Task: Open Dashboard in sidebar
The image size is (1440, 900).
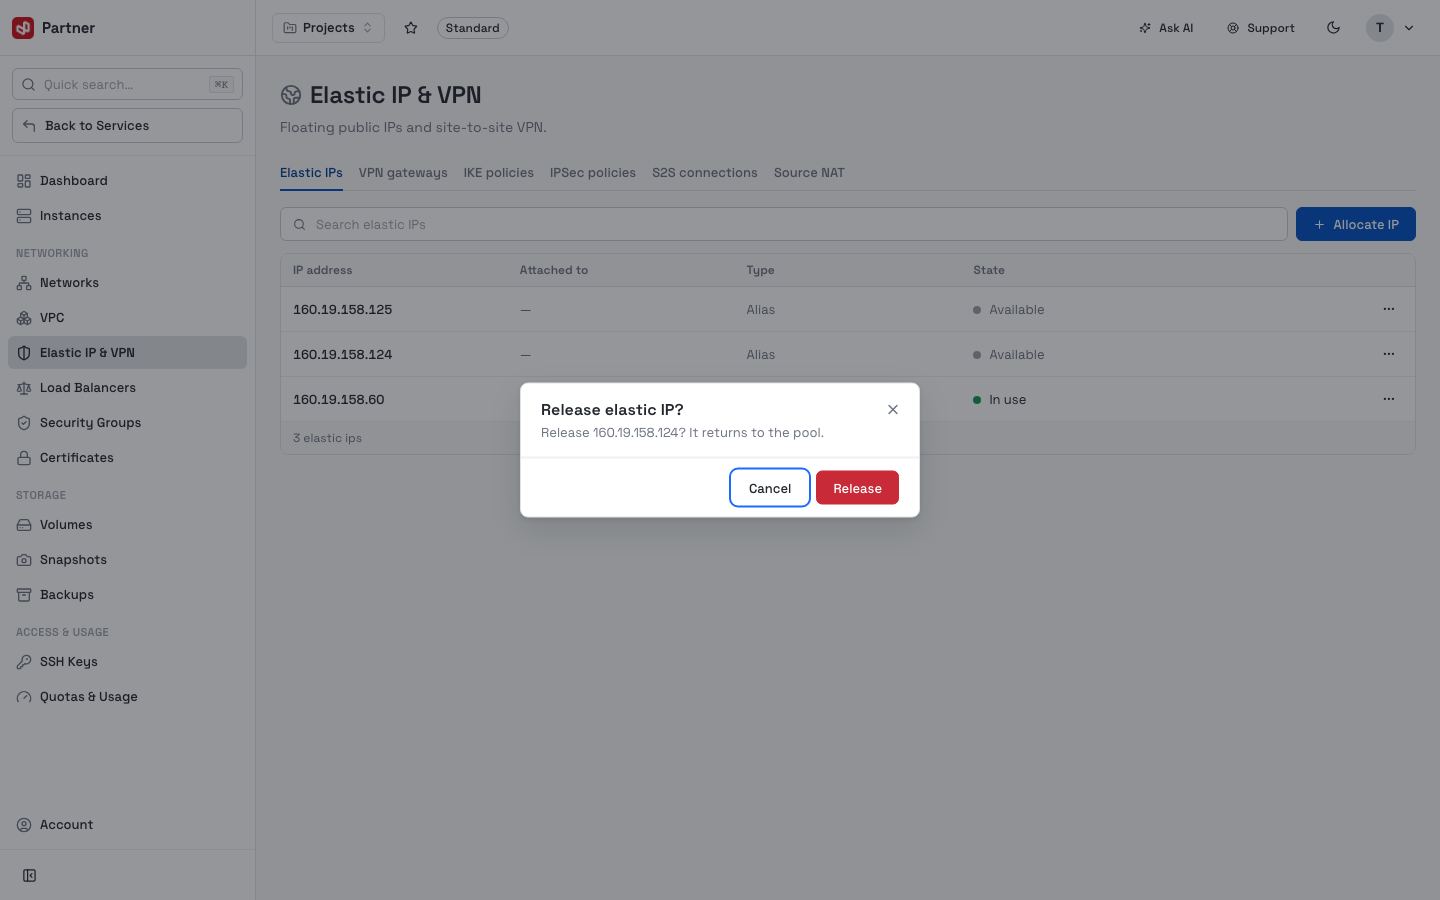Action: click(x=127, y=181)
